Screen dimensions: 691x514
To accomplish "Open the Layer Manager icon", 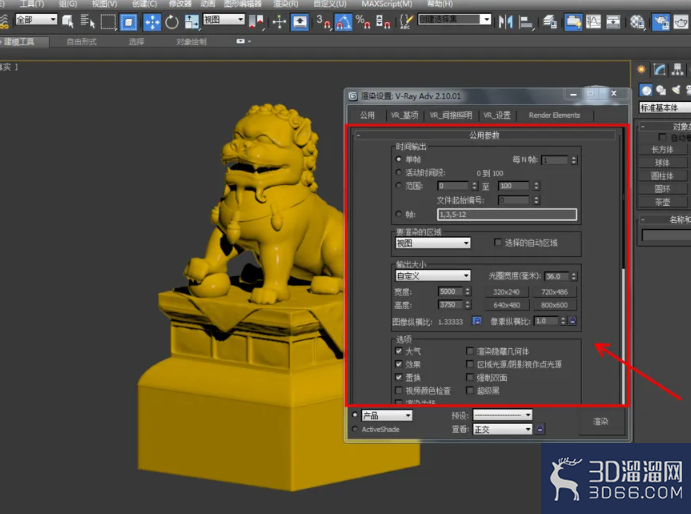I will 550,21.
